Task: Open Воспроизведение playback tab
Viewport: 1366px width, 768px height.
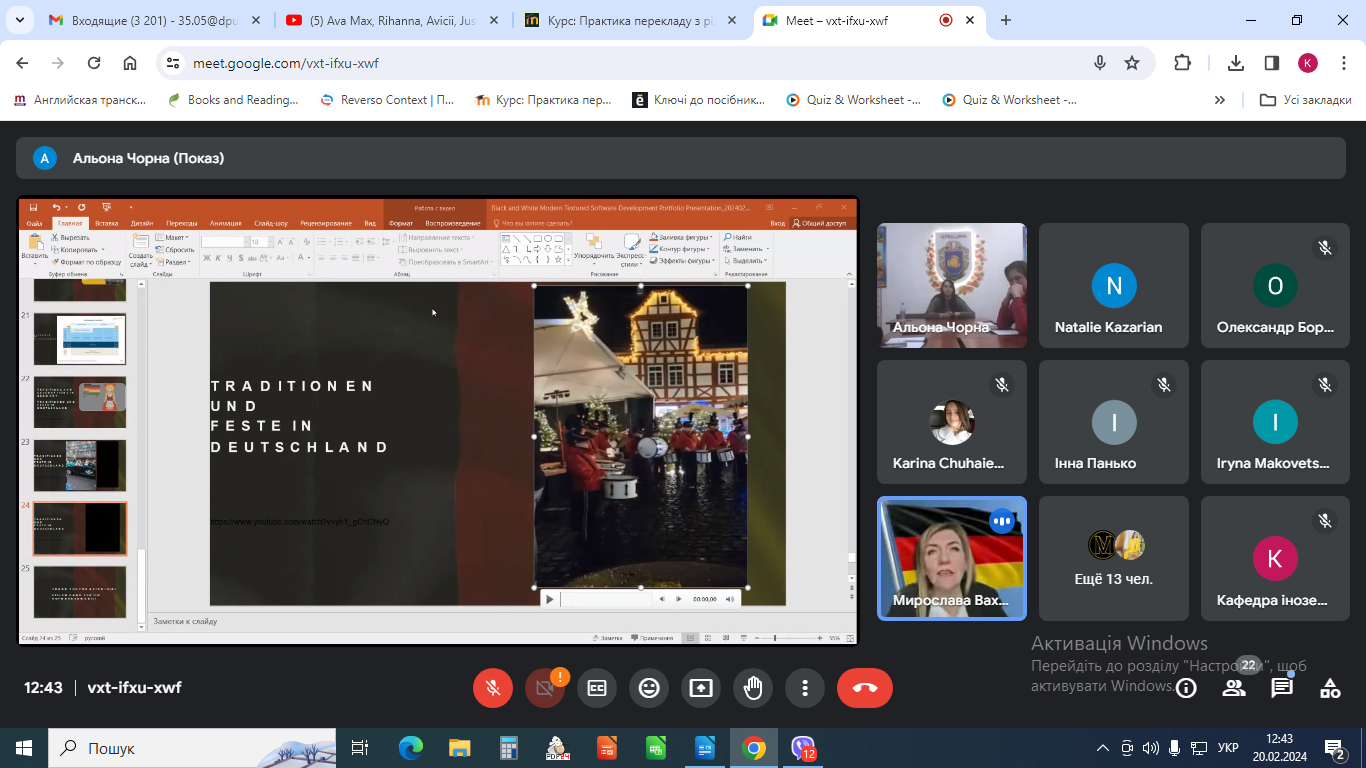Action: (453, 223)
